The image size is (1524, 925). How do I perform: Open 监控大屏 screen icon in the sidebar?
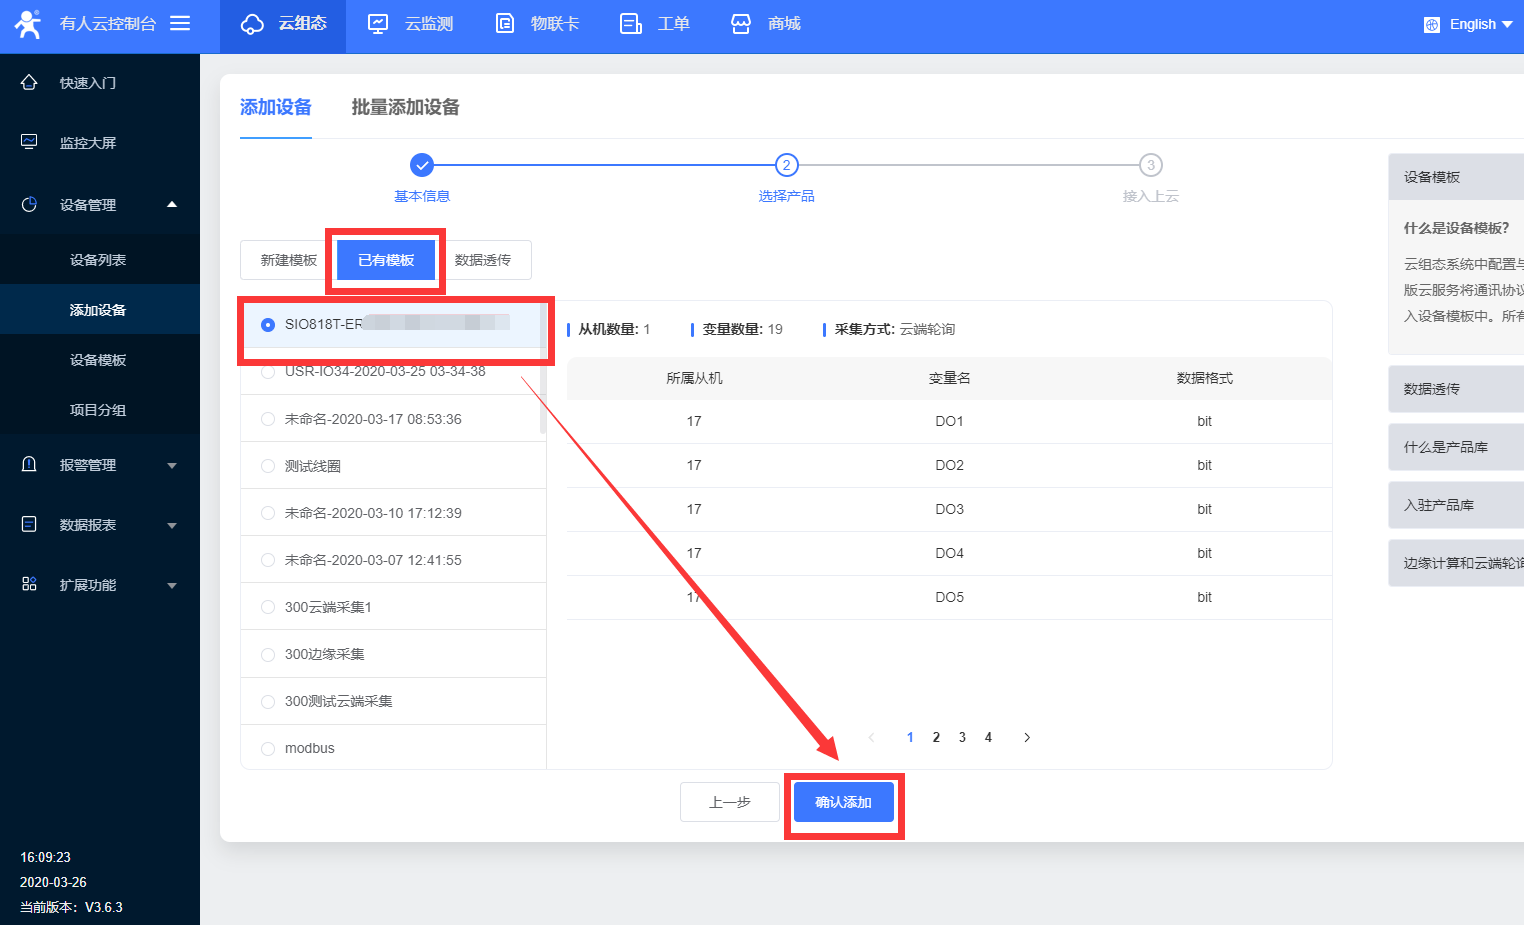[x=29, y=142]
